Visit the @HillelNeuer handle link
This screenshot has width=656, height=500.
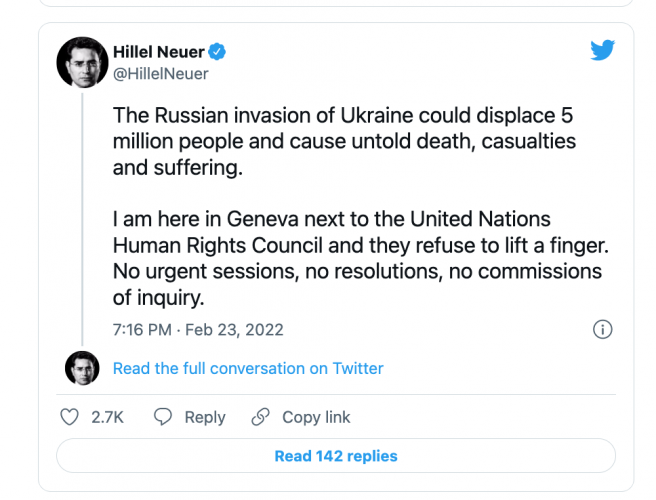[x=161, y=74]
